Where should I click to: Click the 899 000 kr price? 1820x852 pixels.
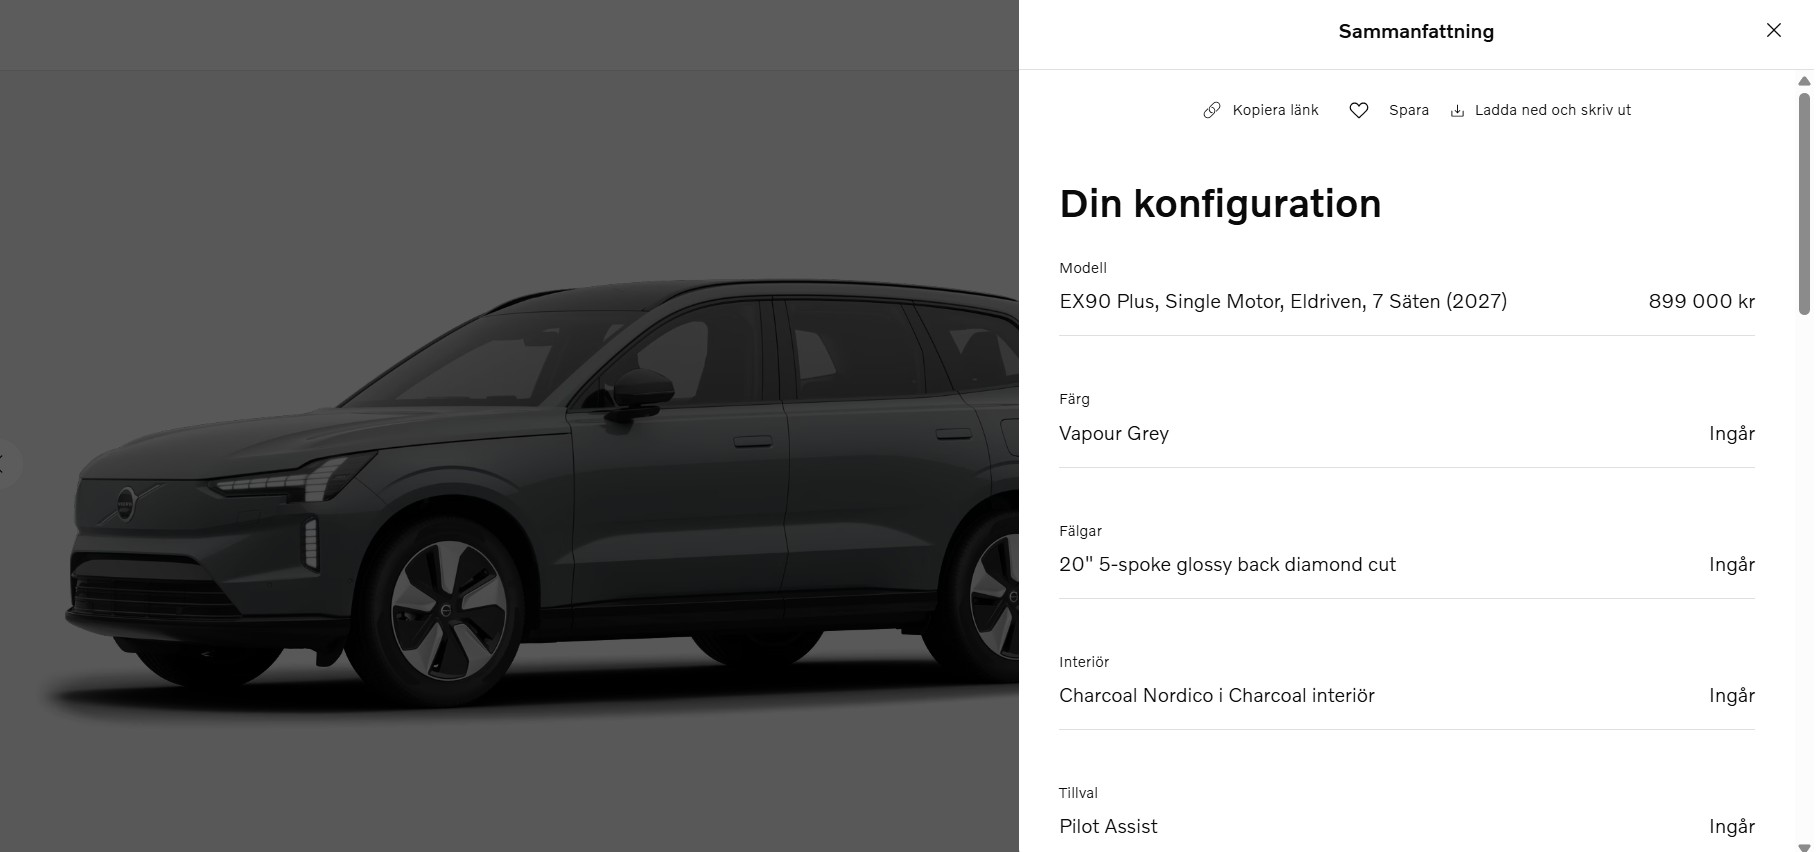click(1701, 301)
